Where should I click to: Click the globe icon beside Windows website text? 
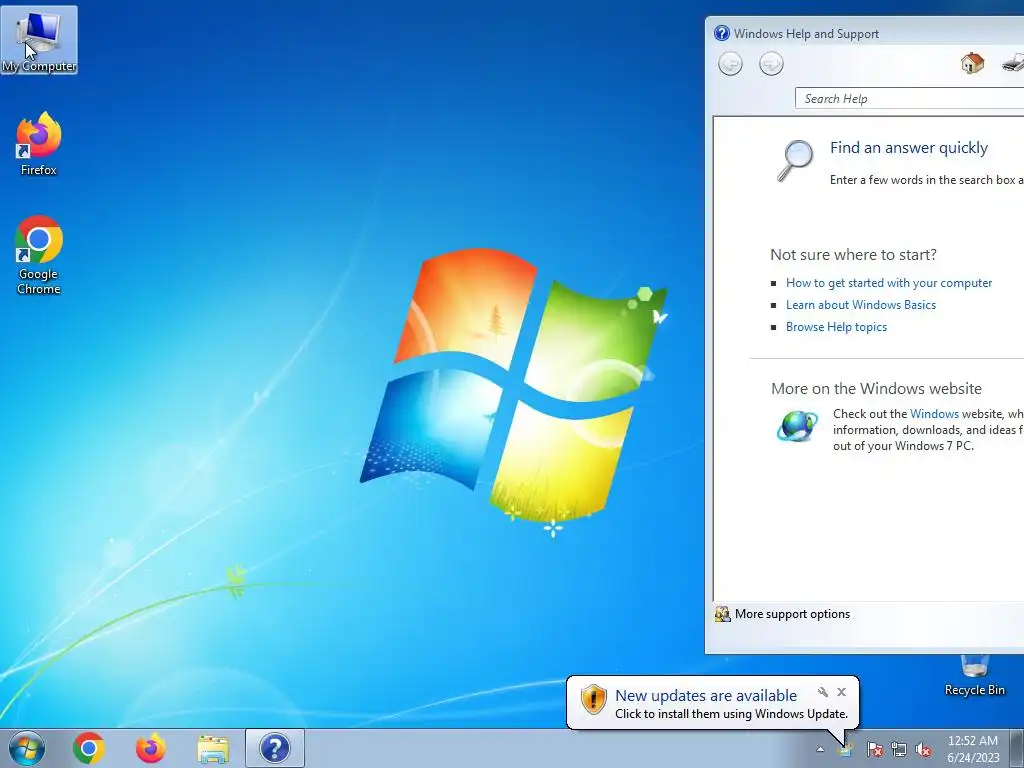pos(797,426)
